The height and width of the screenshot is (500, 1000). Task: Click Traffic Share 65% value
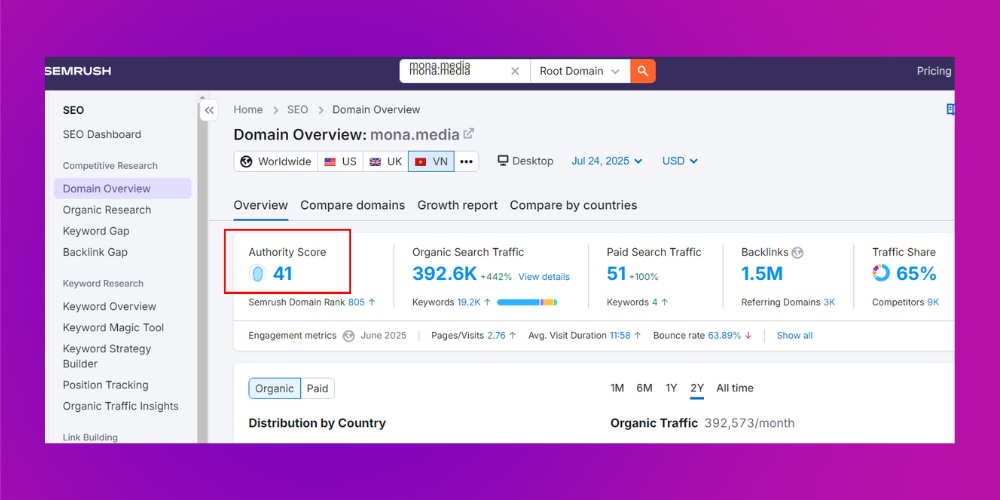pyautogui.click(x=916, y=274)
